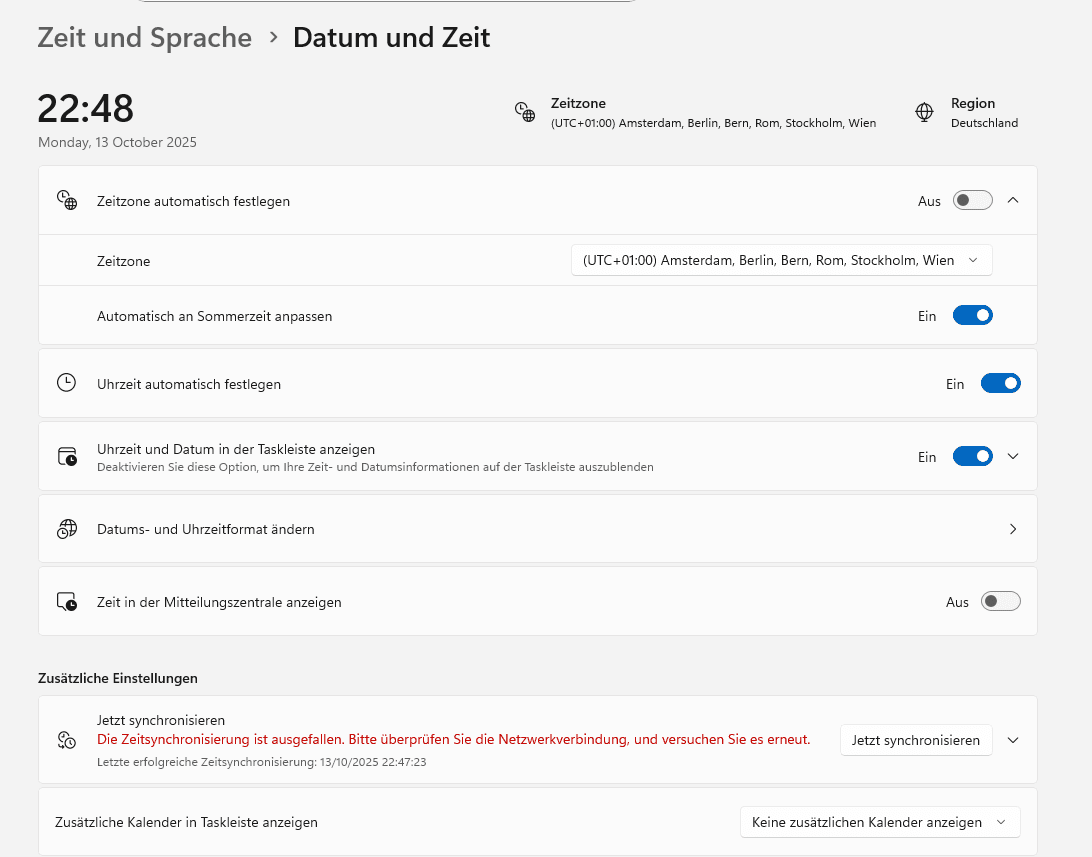
Task: Enable Zeitzone automatisch festlegen toggle
Action: [x=972, y=201]
